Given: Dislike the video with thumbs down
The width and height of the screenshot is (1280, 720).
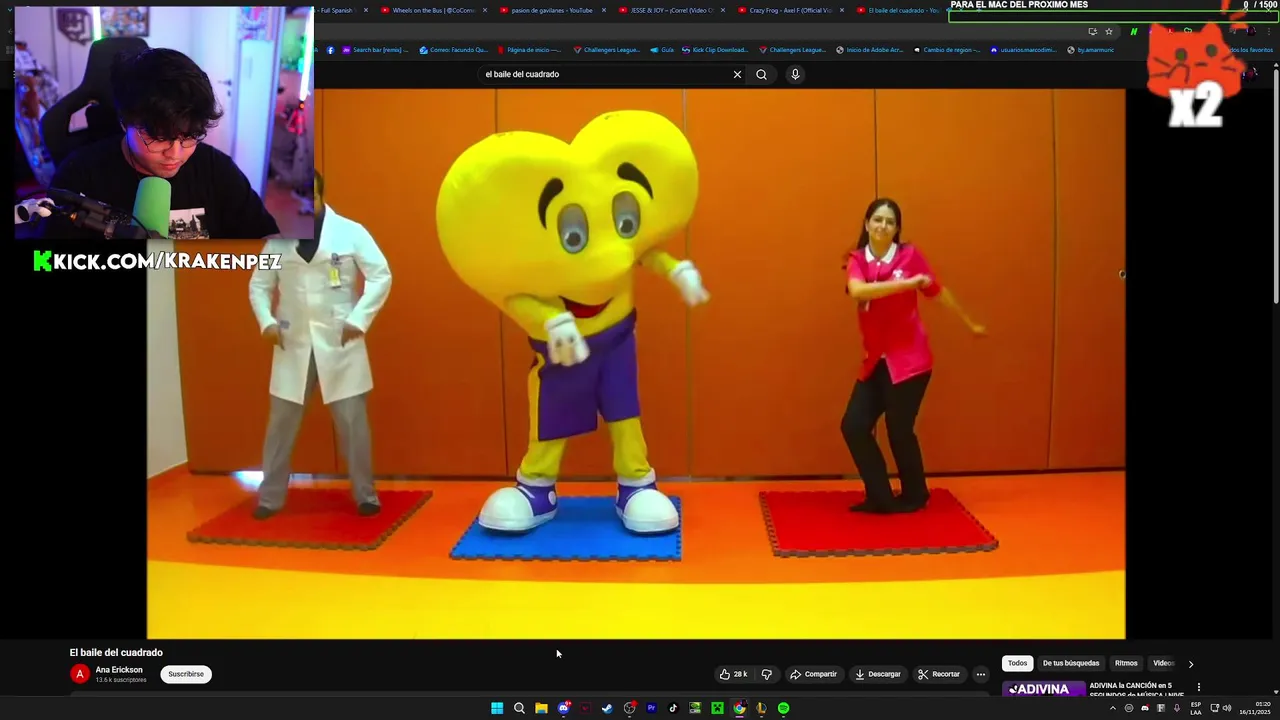Looking at the screenshot, I should pos(767,674).
